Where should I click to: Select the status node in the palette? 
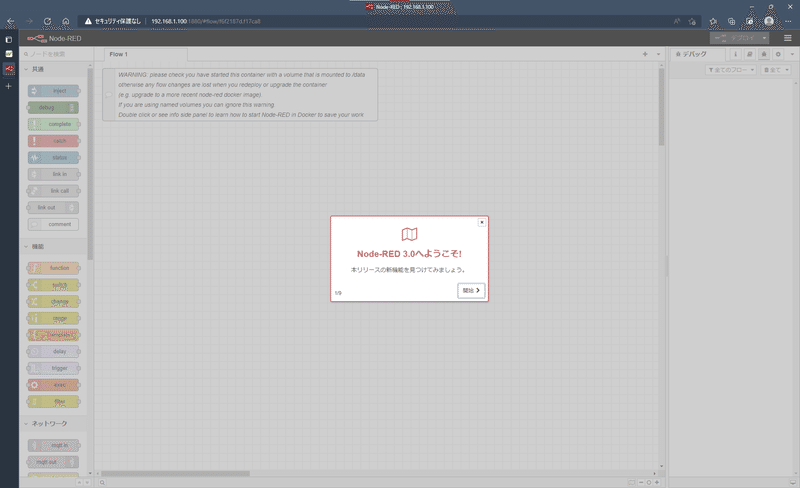tap(54, 158)
